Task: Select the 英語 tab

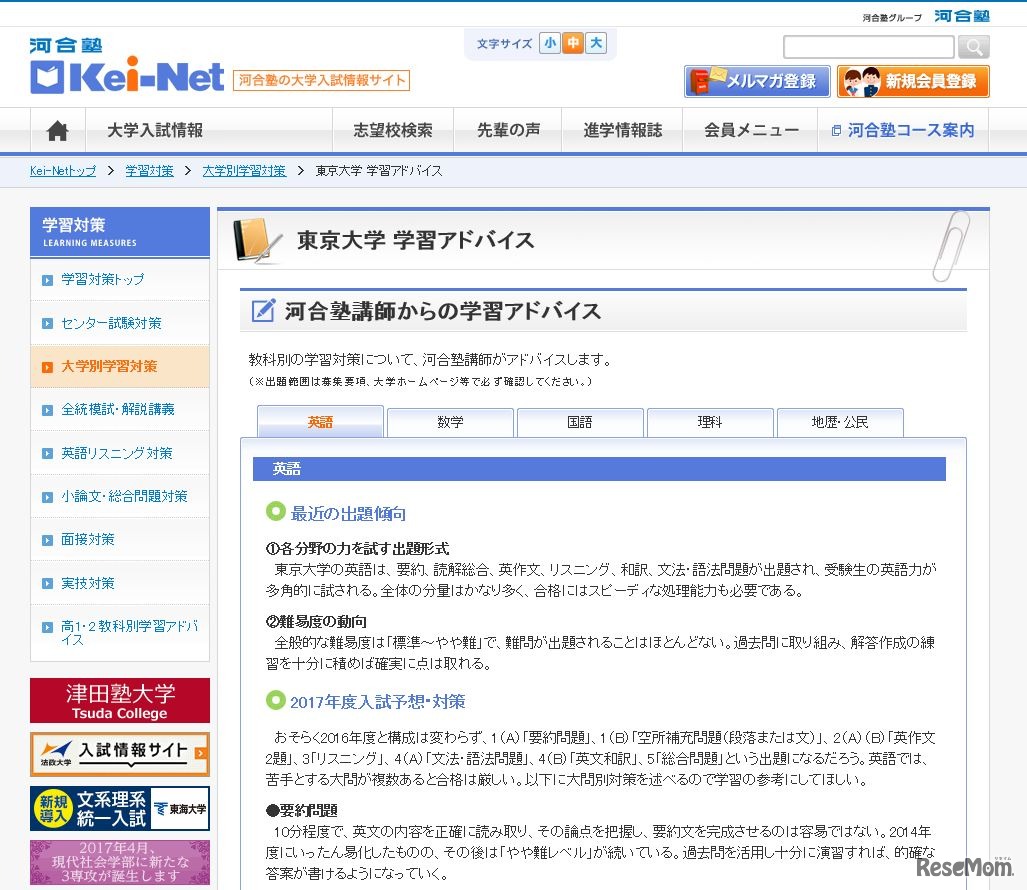Action: click(x=320, y=422)
